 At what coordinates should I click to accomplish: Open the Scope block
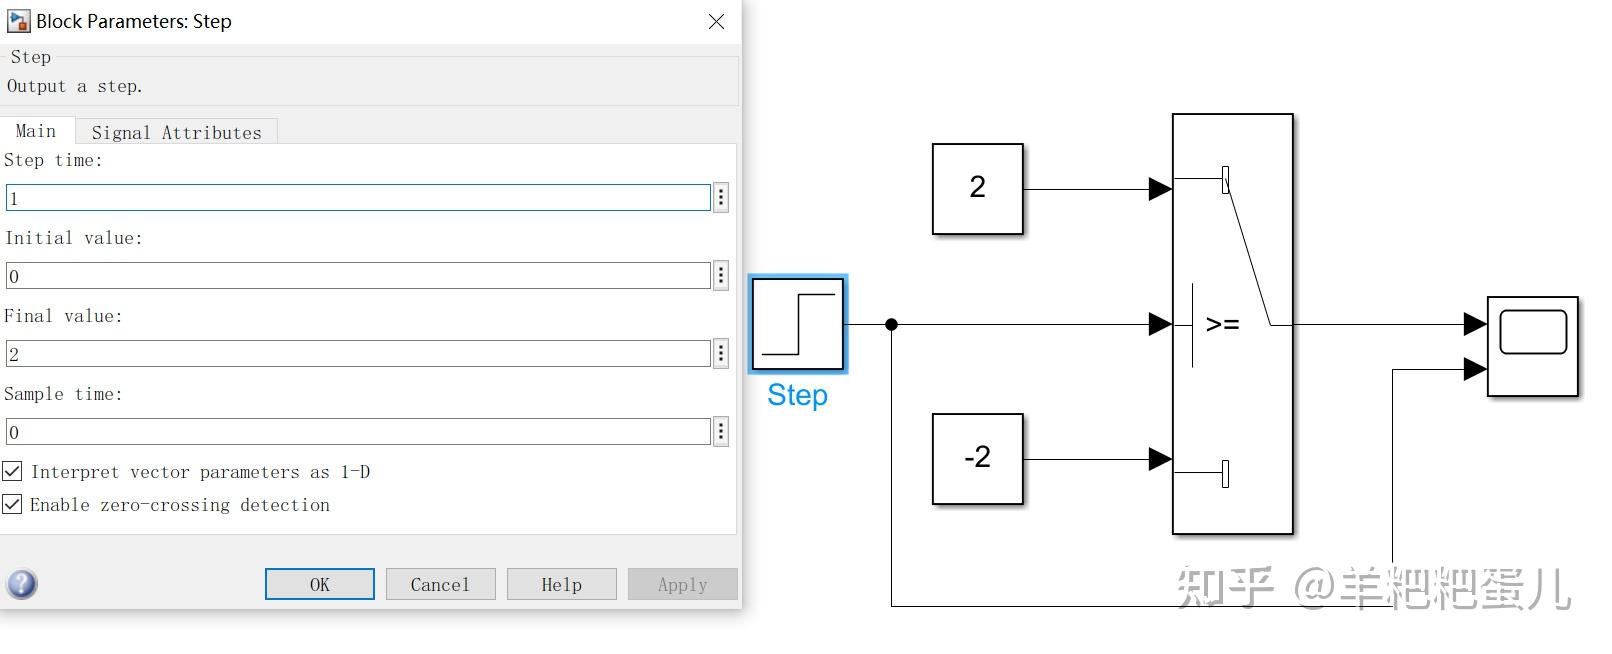[x=1532, y=346]
